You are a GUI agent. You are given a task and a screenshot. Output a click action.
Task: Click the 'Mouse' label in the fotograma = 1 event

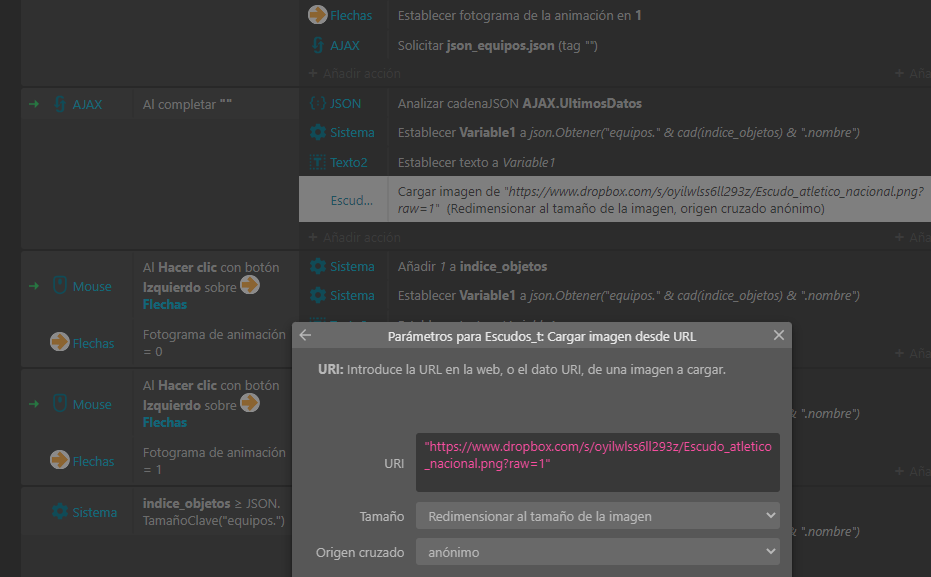coord(92,404)
